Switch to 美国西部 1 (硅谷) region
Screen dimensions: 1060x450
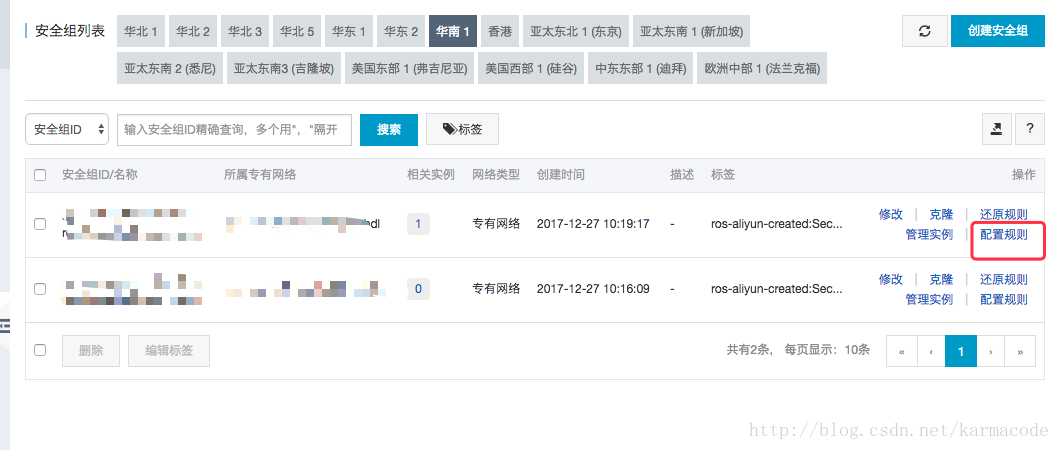531,68
